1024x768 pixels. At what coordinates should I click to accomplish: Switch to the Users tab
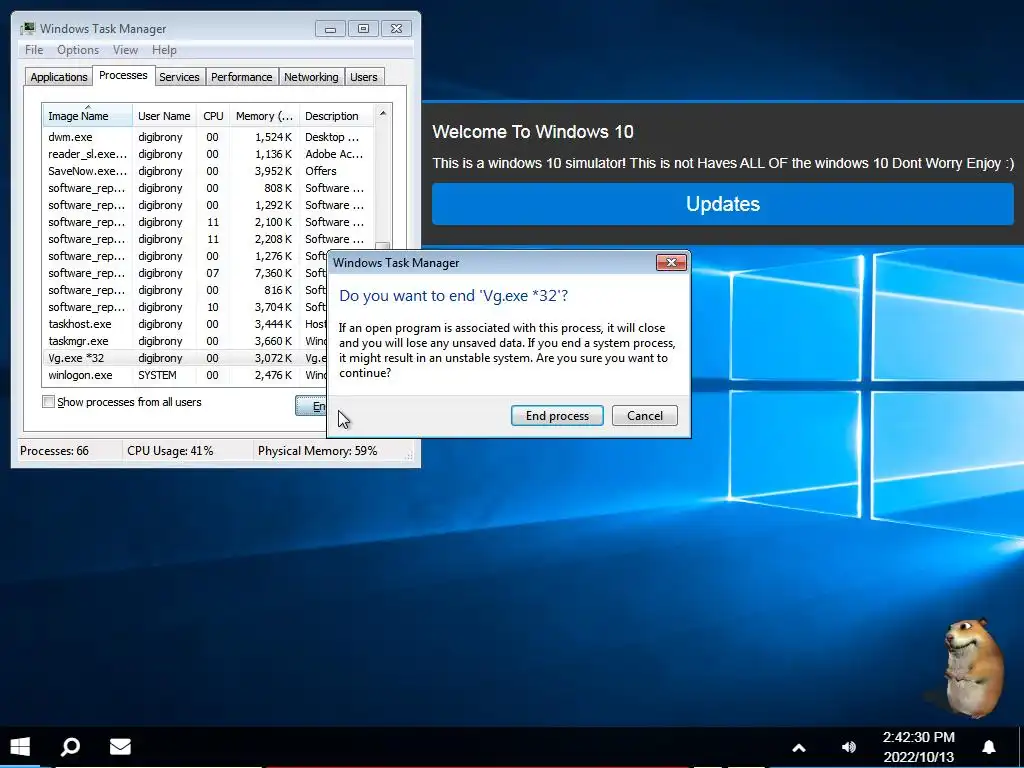[364, 77]
